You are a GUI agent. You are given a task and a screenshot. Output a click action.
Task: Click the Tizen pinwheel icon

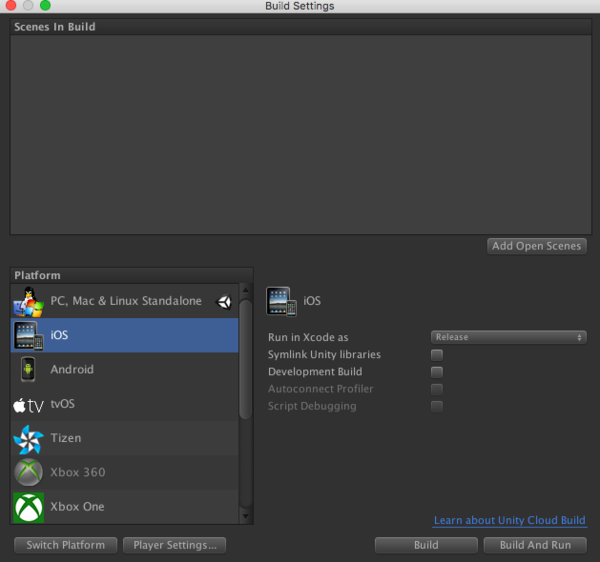[x=28, y=439]
